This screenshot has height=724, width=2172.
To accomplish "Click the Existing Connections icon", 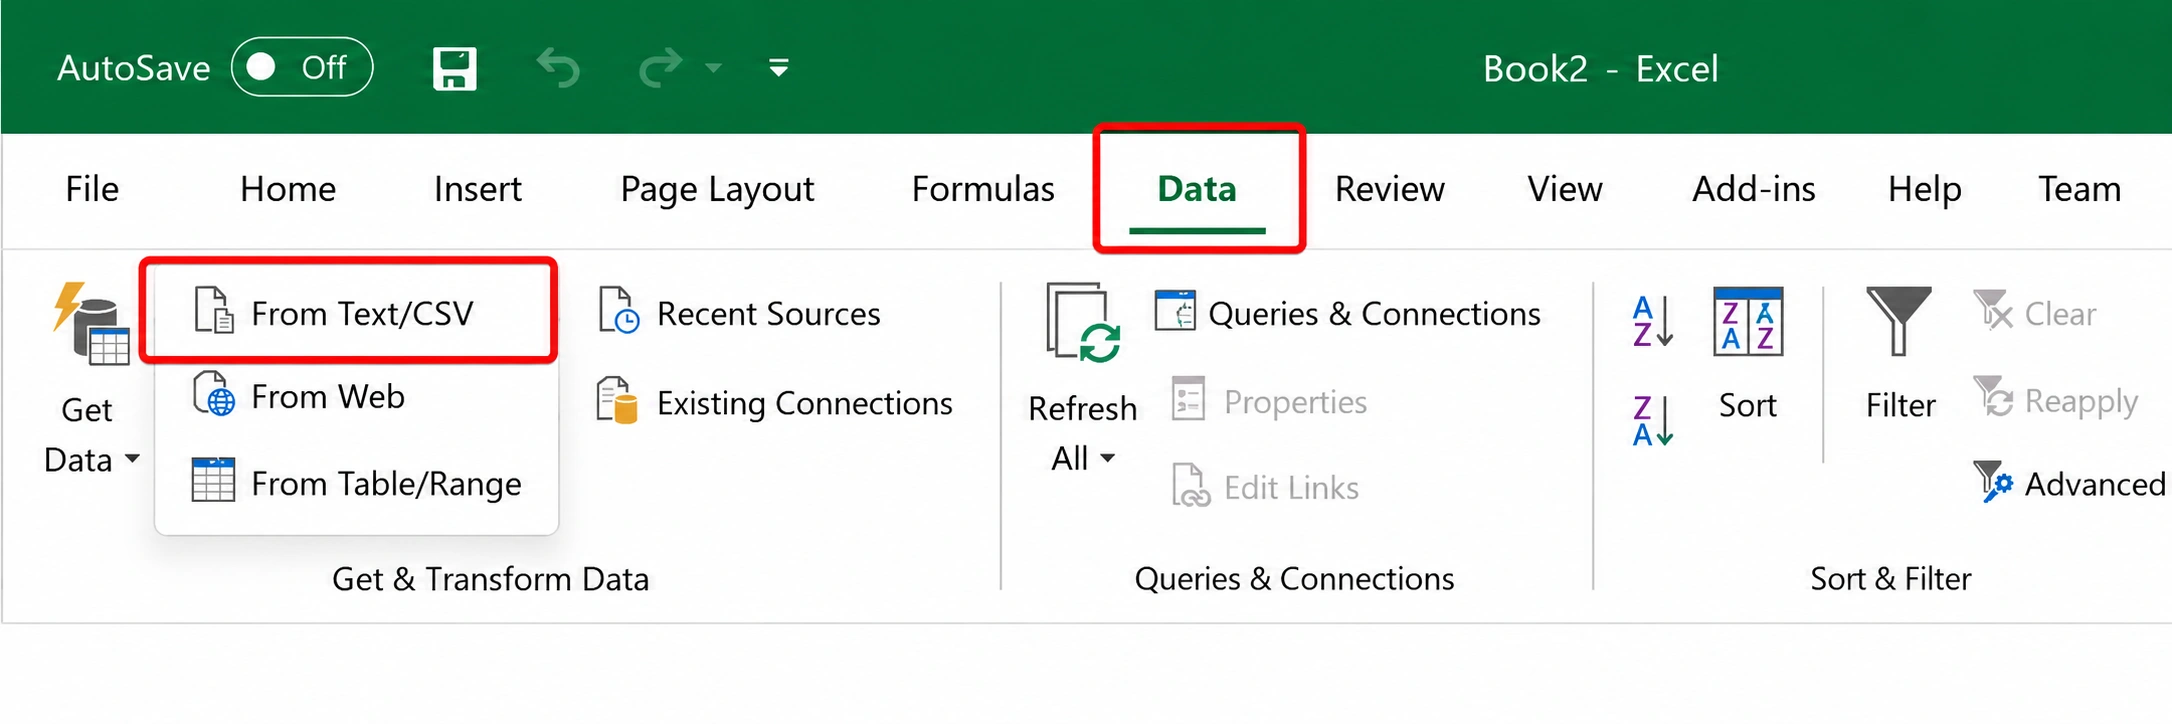I will 617,400.
